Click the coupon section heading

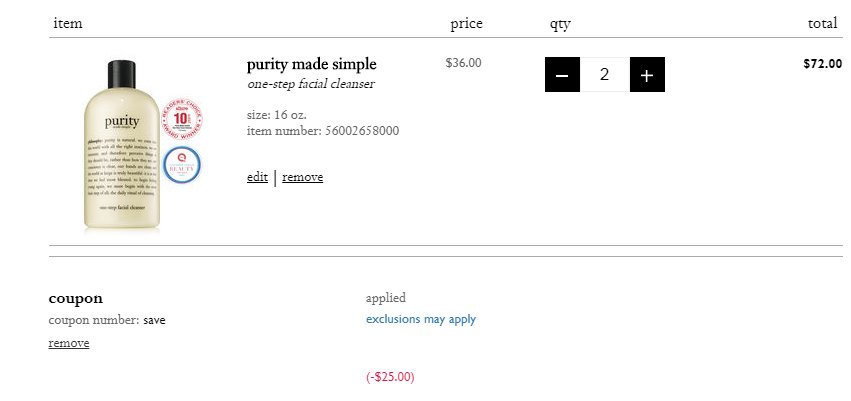pyautogui.click(x=75, y=298)
